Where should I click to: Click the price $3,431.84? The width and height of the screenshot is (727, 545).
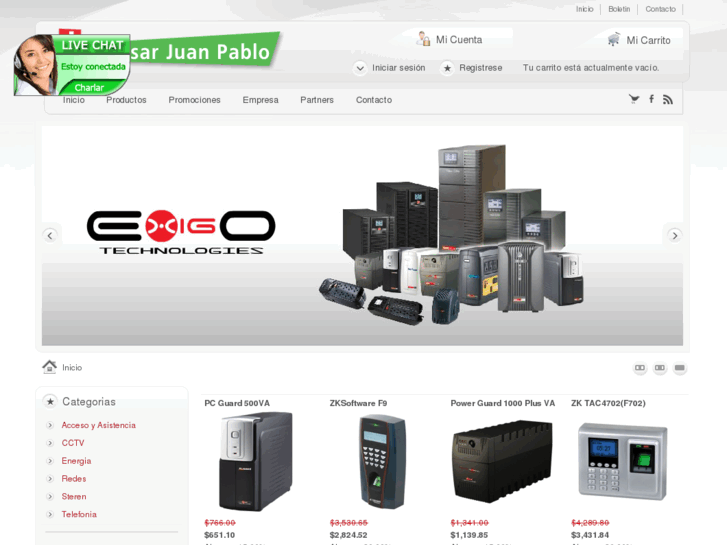(590, 535)
